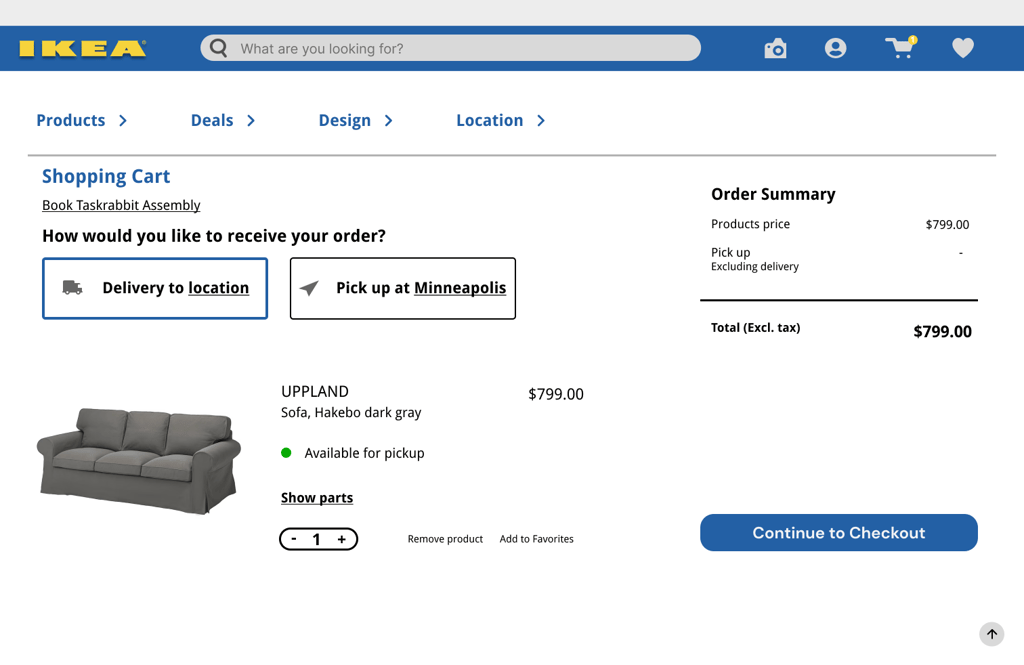Open the Book Taskrabbit Assembly link
1024x665 pixels.
point(121,205)
